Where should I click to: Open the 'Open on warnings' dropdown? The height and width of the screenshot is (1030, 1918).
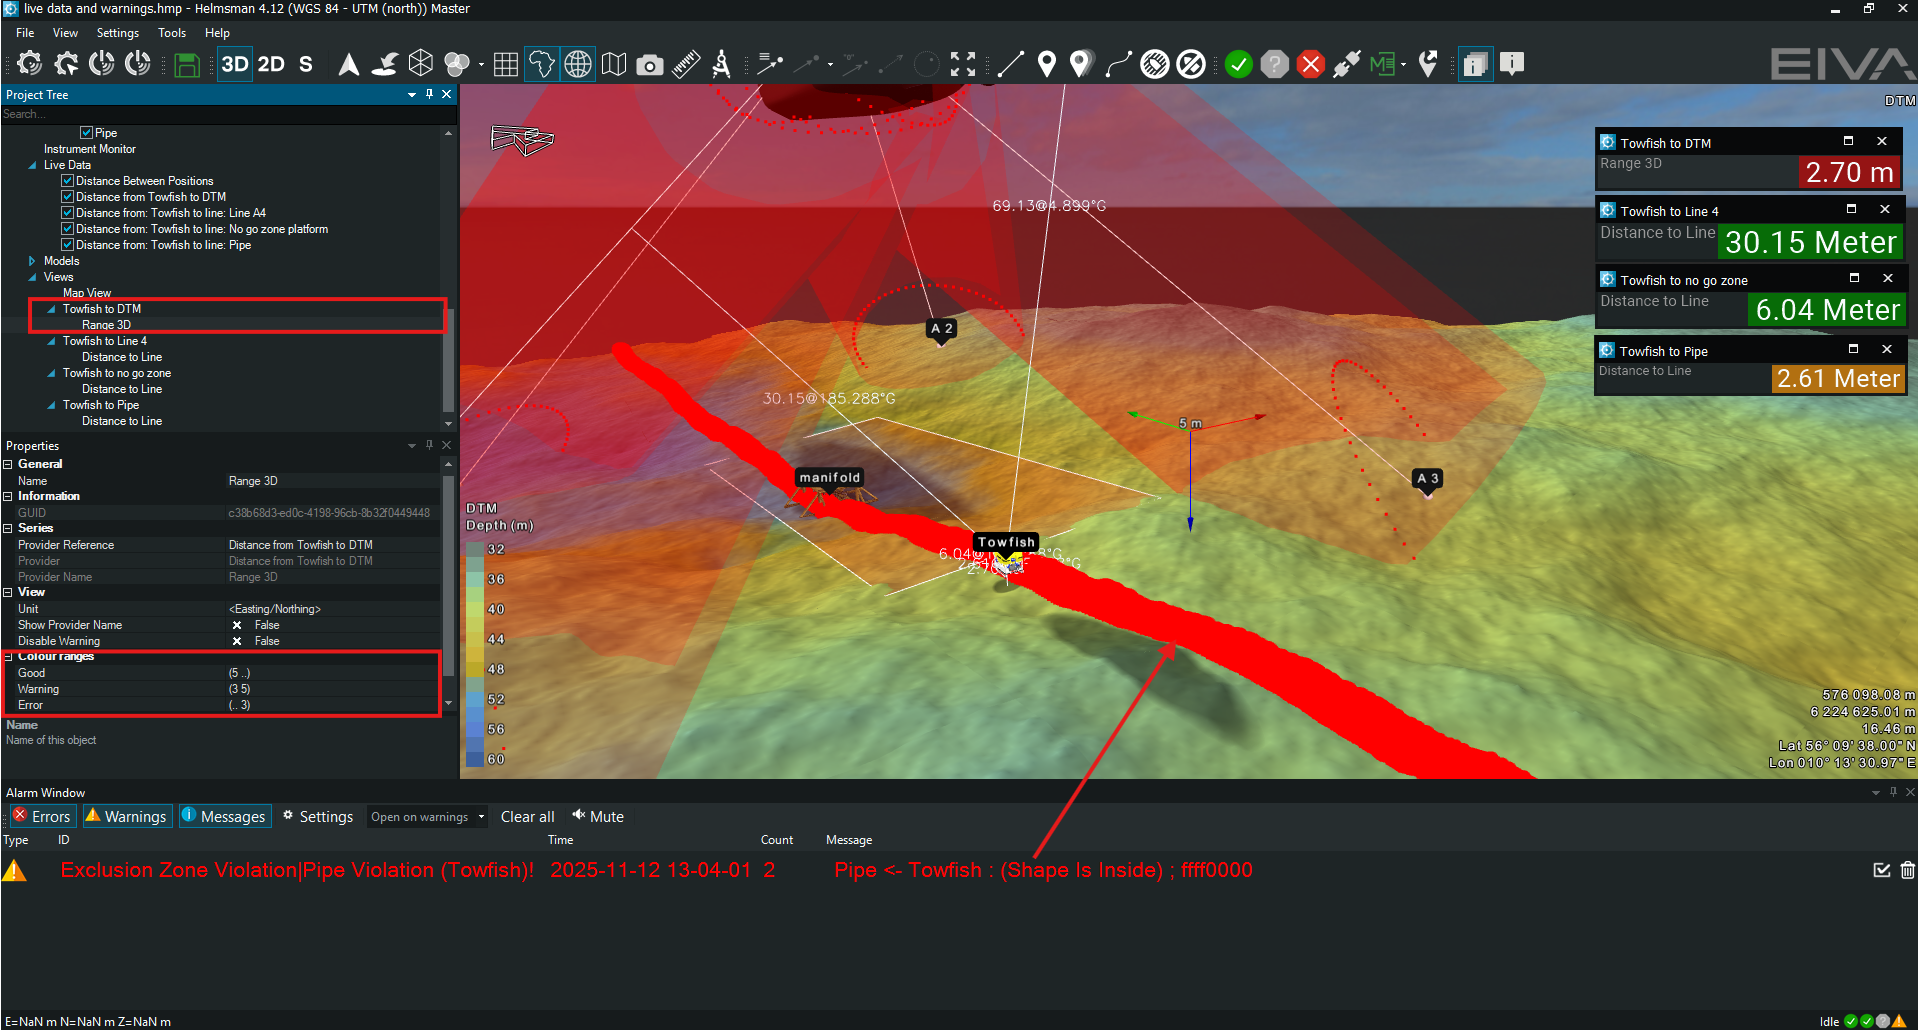point(427,817)
